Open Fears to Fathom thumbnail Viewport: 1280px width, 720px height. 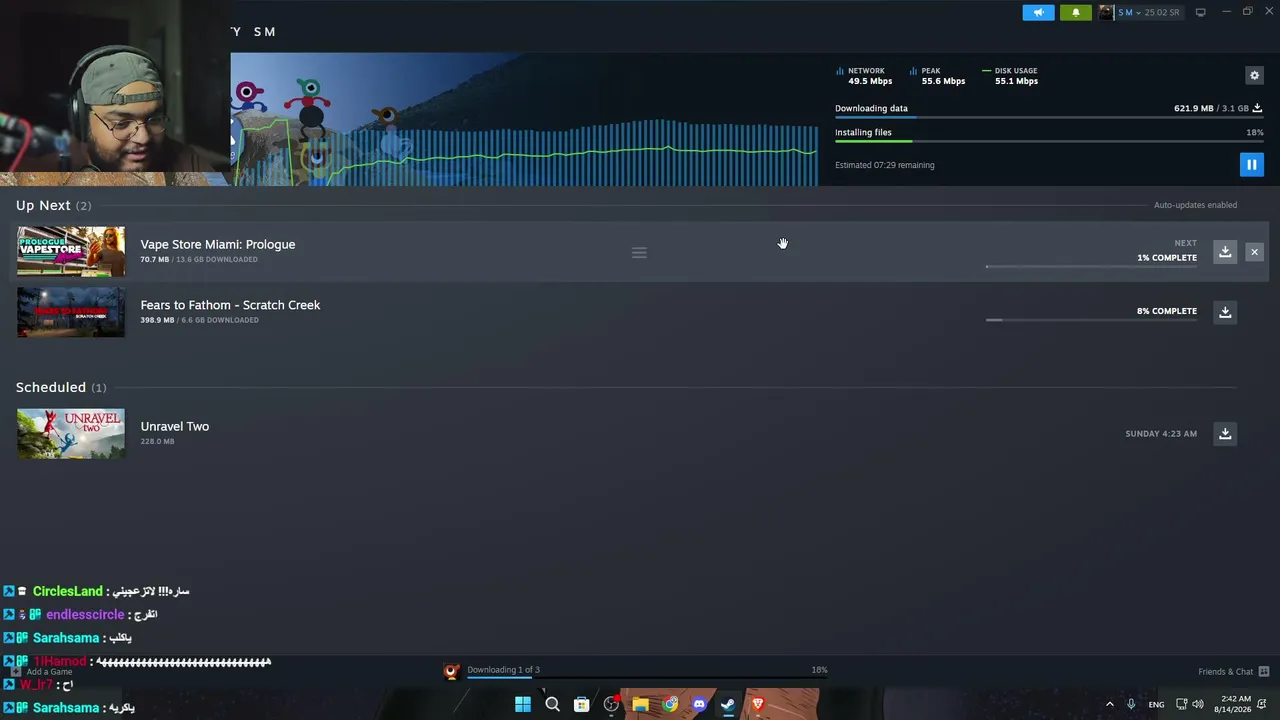[x=71, y=312]
